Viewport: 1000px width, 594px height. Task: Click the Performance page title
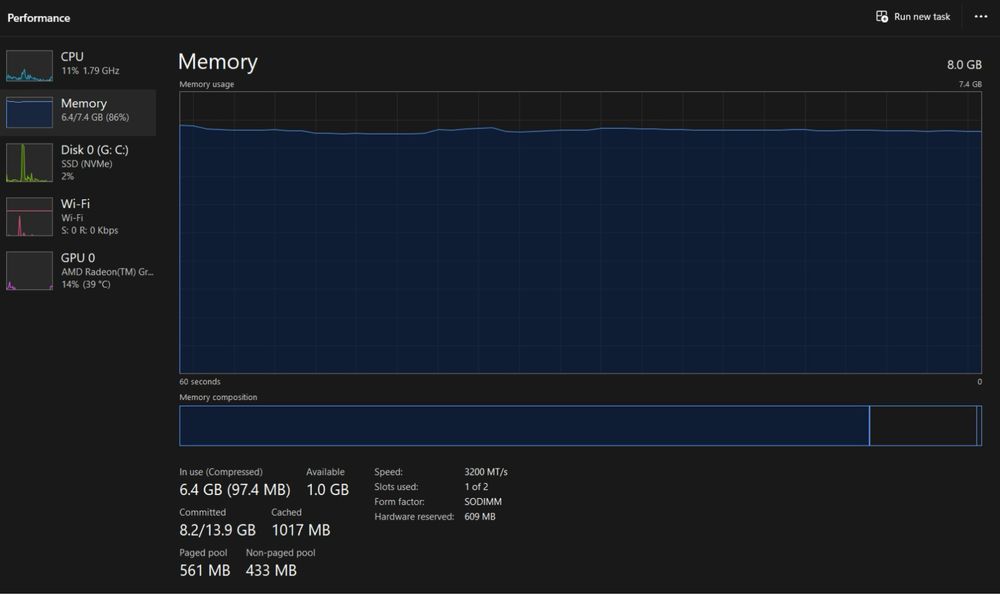point(39,18)
